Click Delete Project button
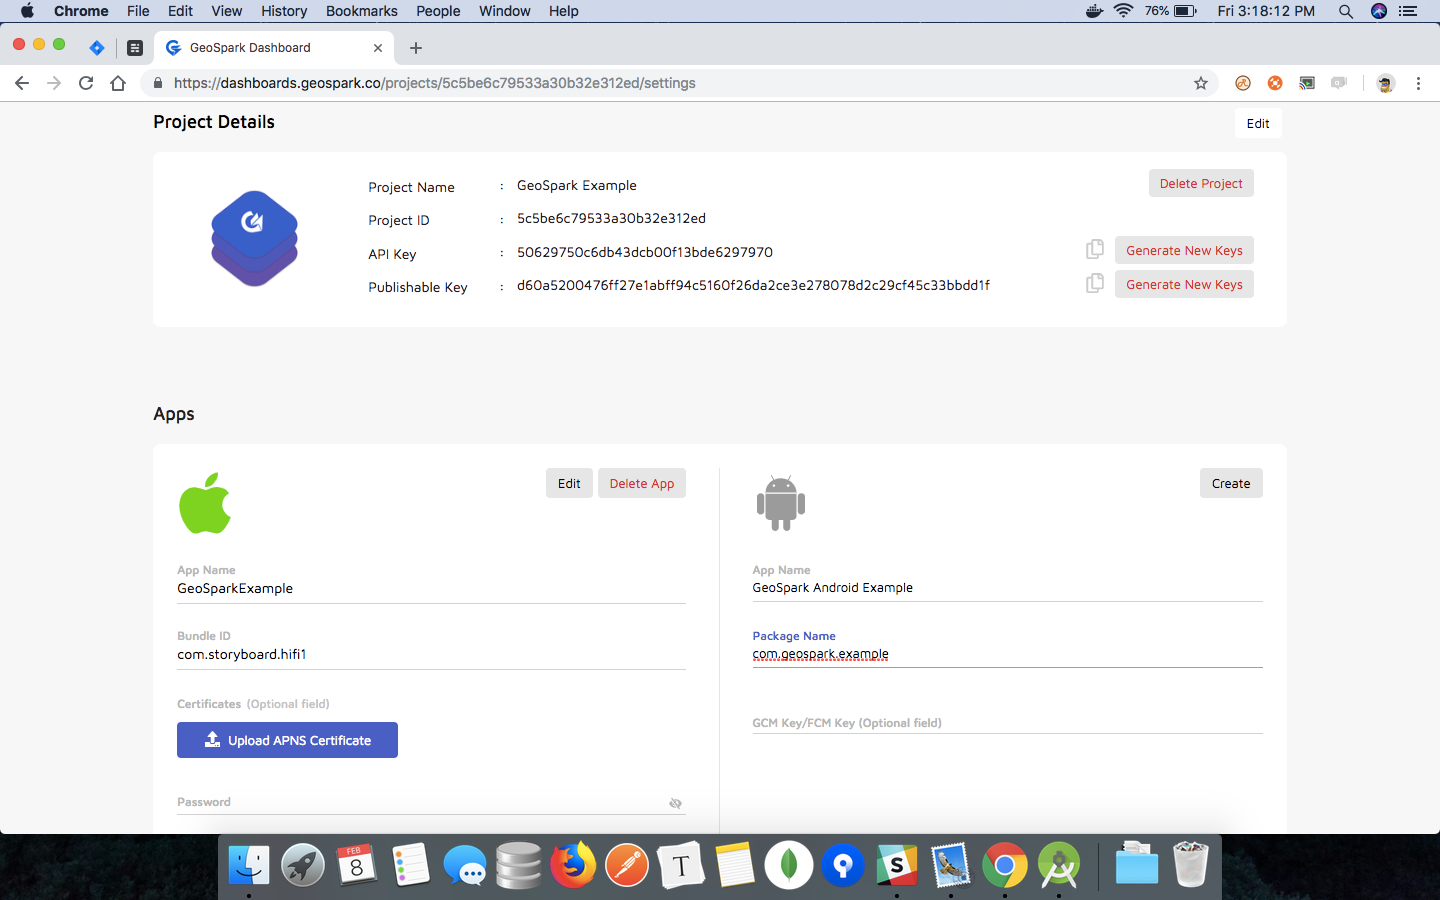Viewport: 1440px width, 900px height. (x=1201, y=183)
